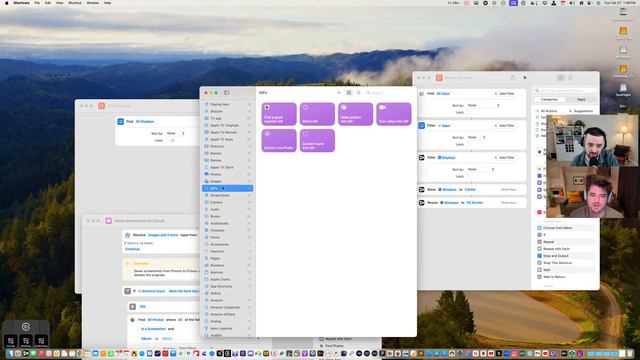
Task: Select the Podcasts folder in sidebar
Action: [228, 230]
